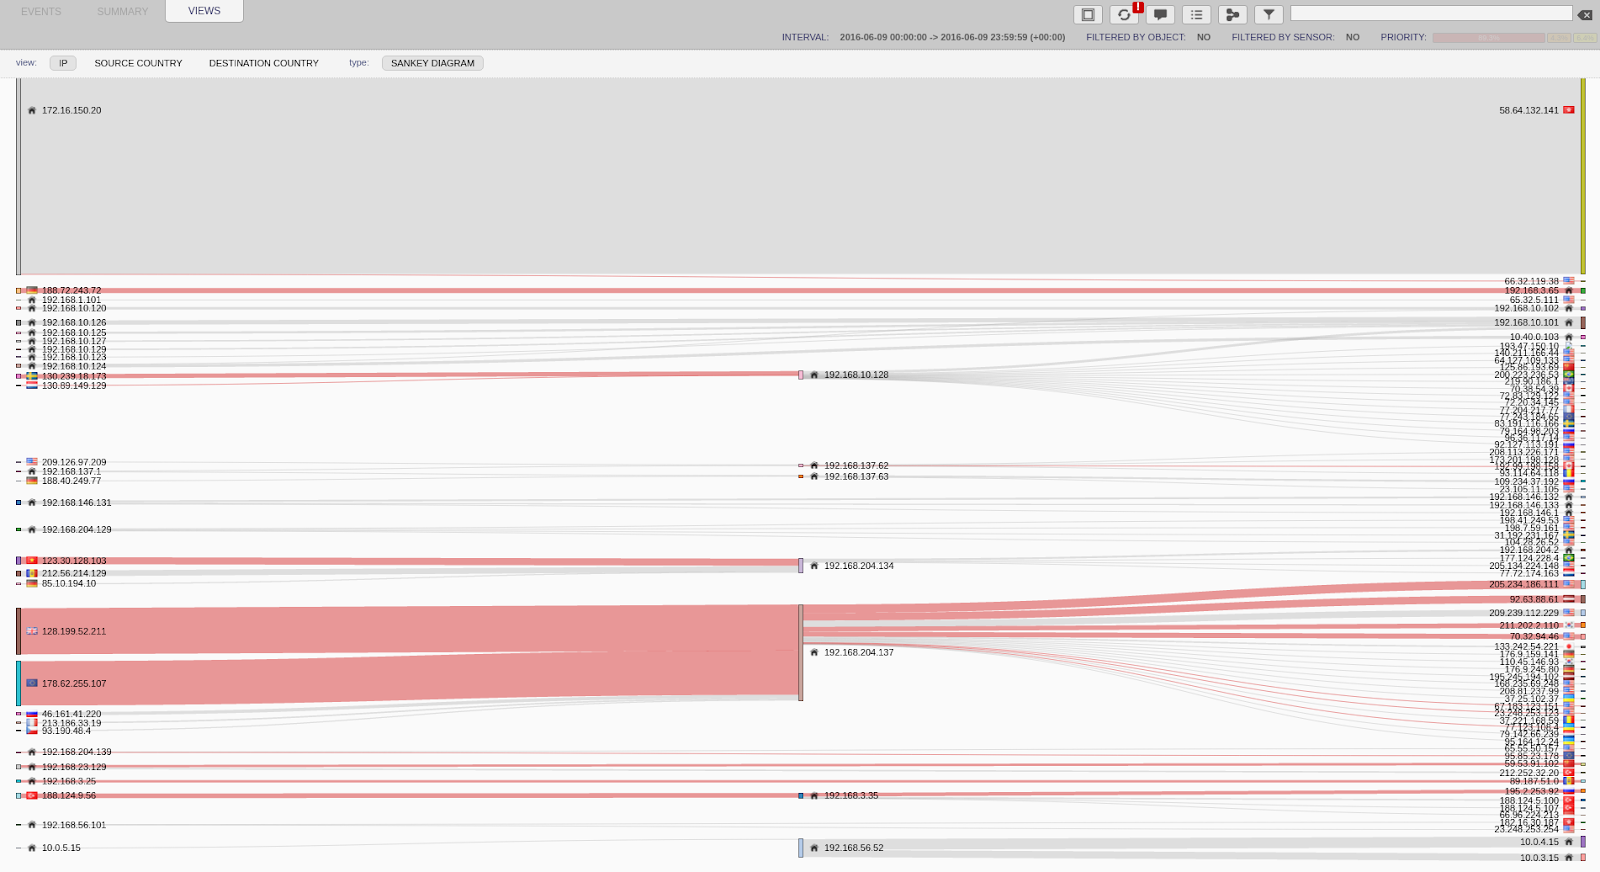Open the EVENTS tab
Viewport: 1600px width, 872px height.
tap(41, 11)
